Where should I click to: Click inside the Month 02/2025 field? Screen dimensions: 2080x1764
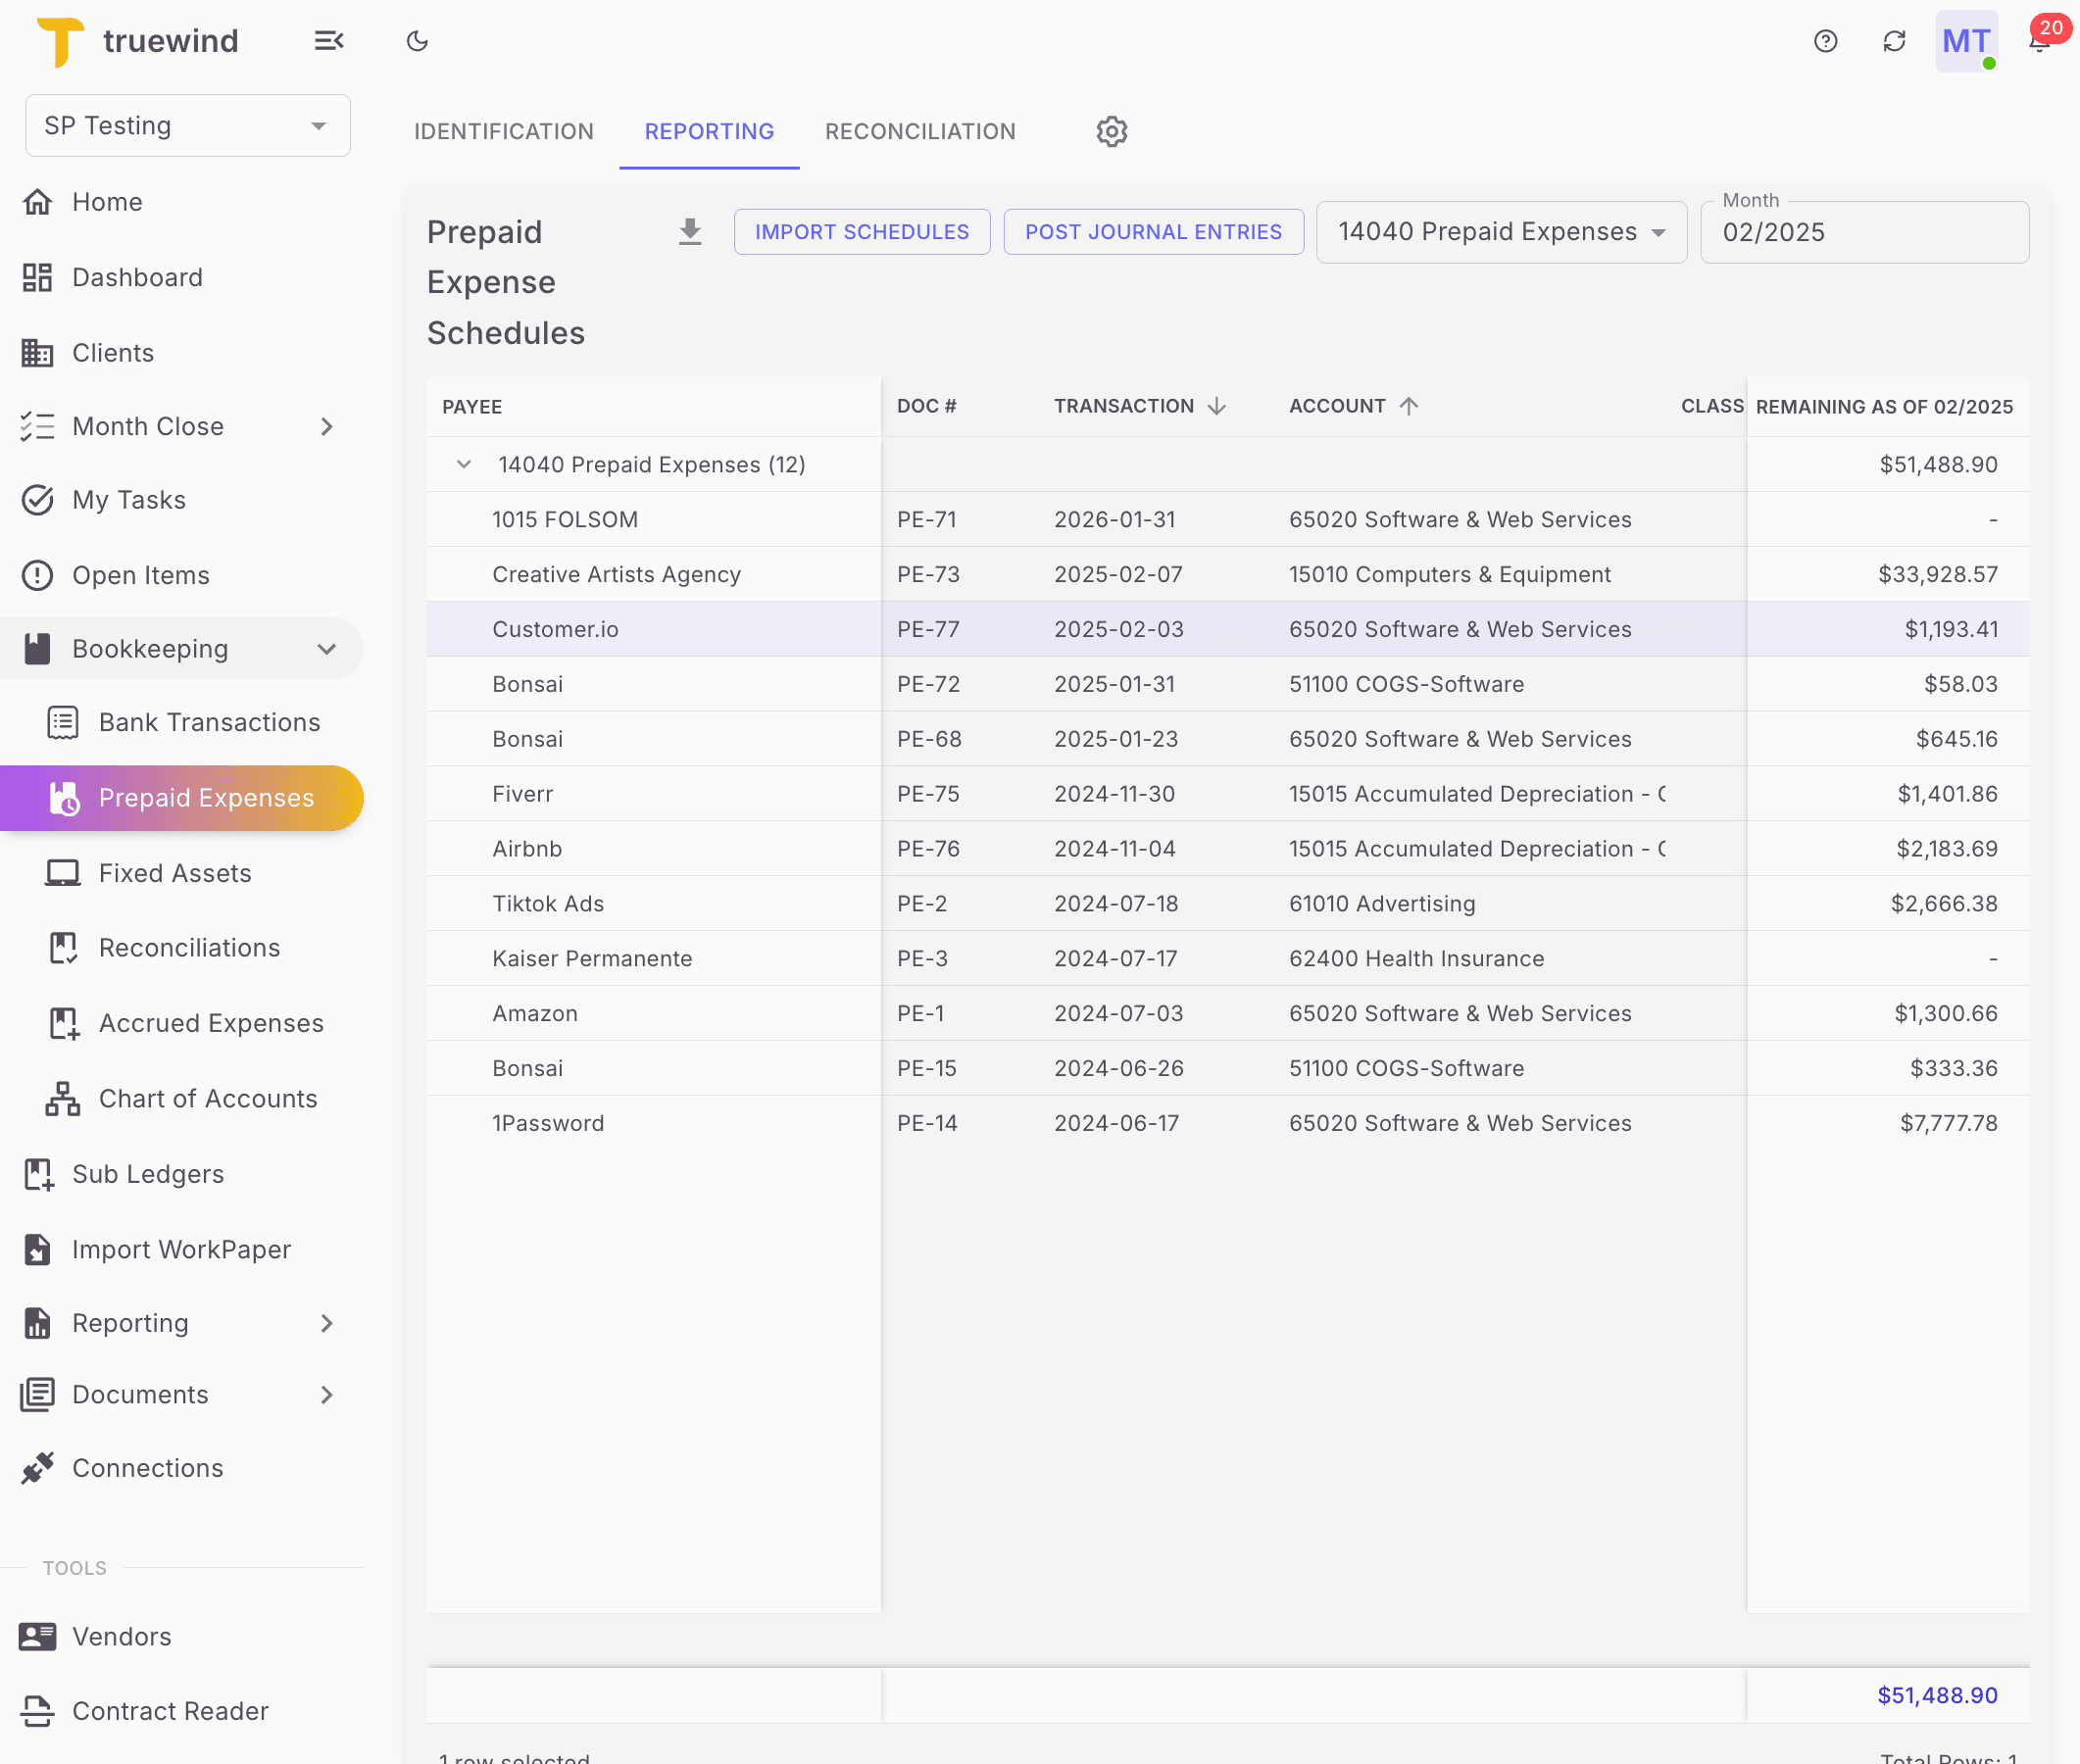point(1863,232)
